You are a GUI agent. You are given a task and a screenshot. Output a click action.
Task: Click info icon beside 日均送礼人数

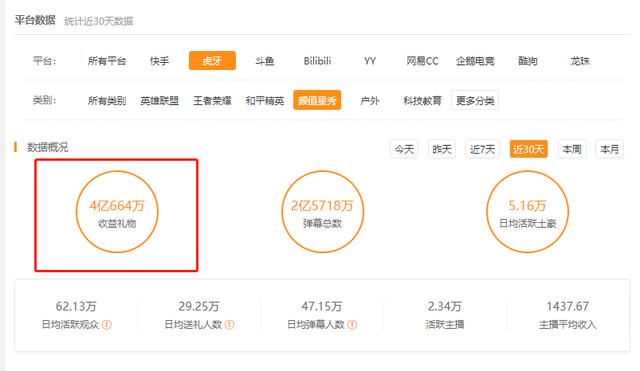pos(229,324)
